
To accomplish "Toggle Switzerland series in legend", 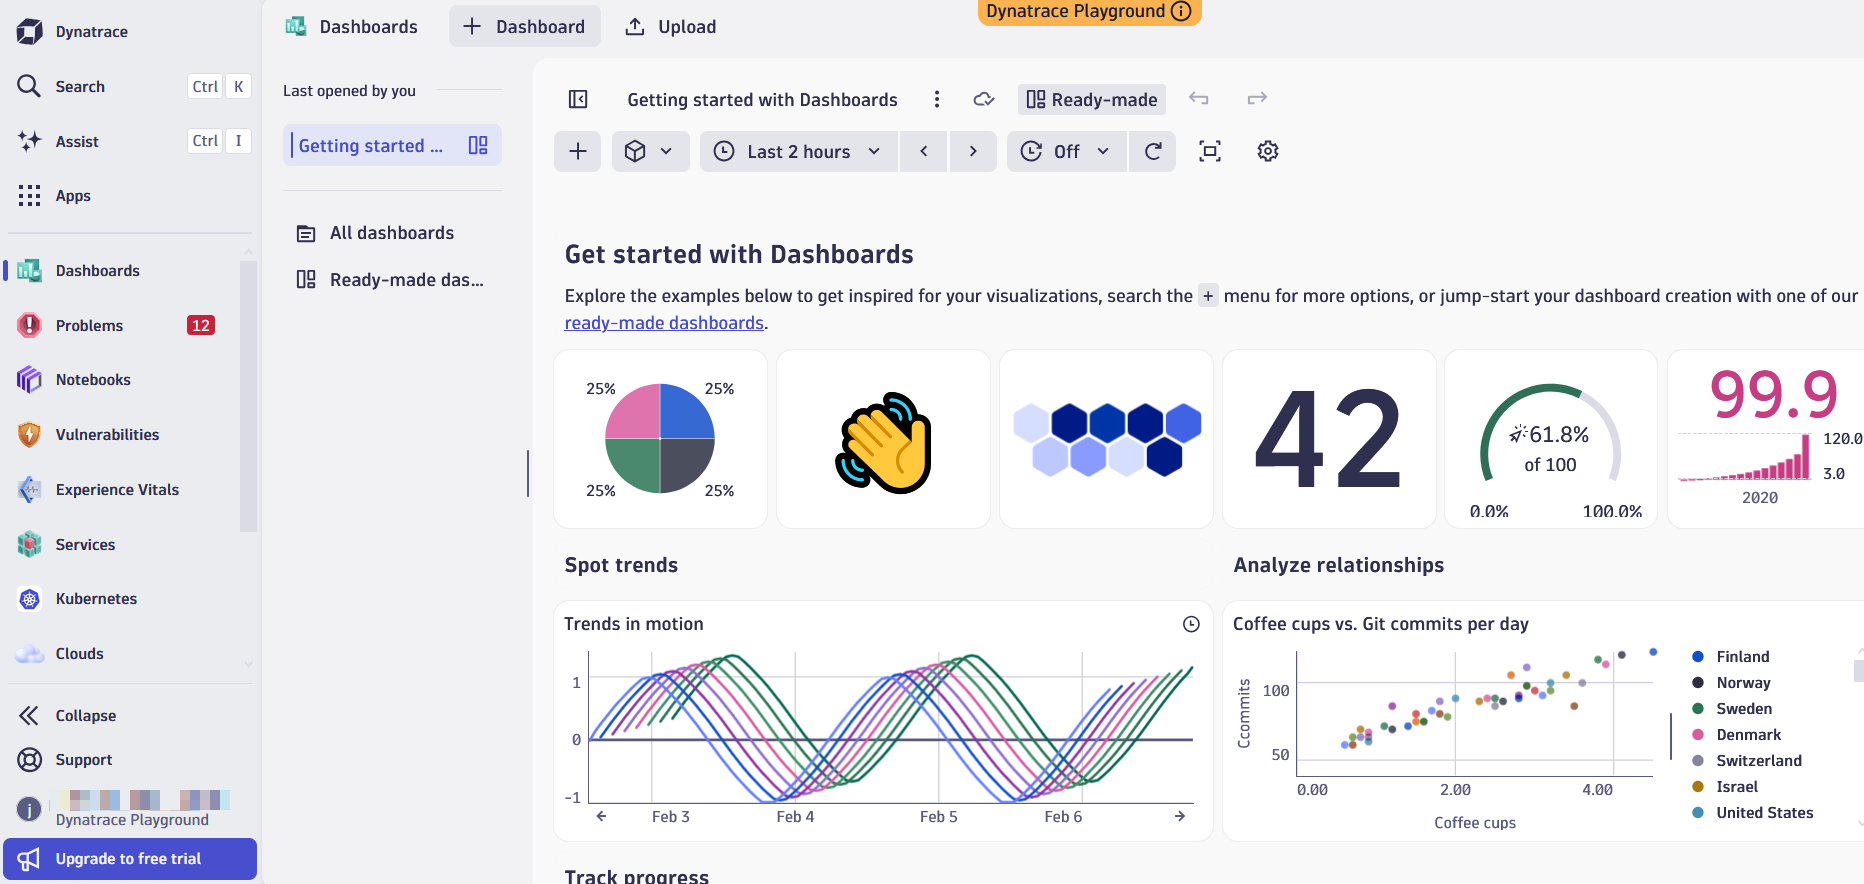I will pos(1747,761).
